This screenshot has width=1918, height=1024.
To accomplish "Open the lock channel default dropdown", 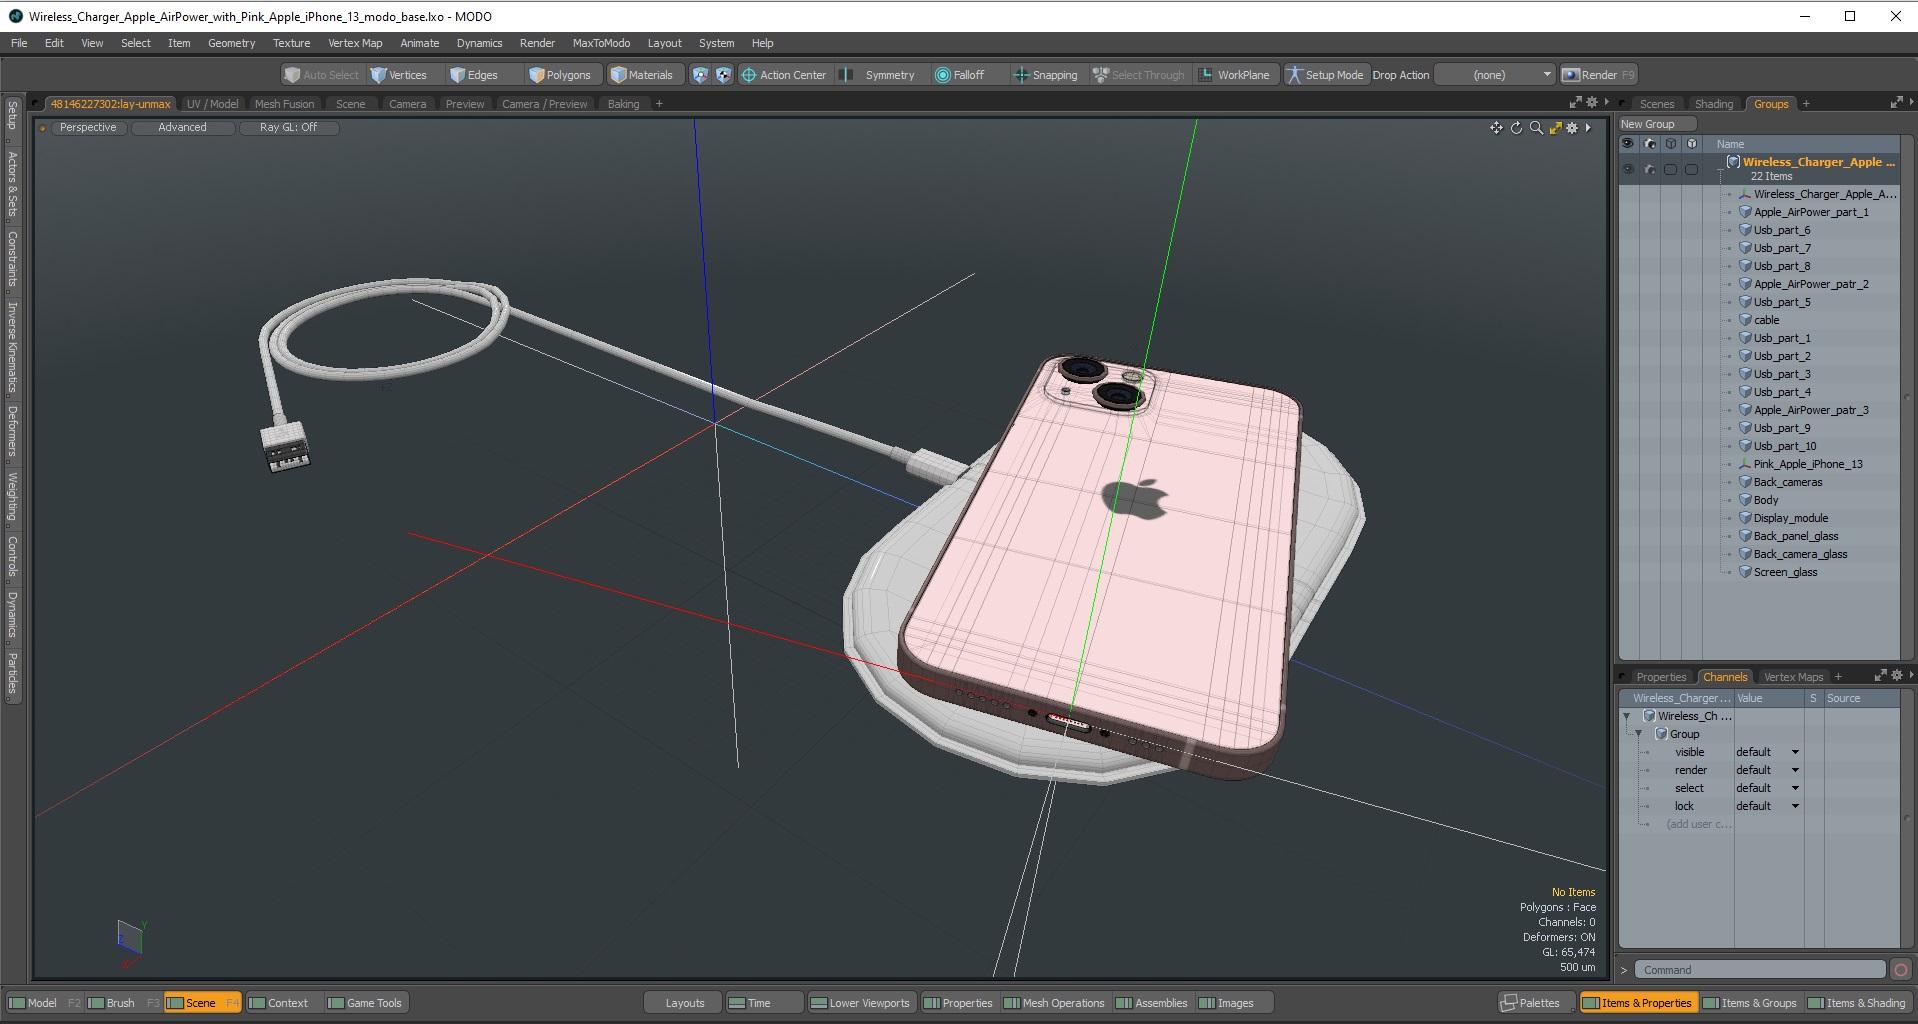I will coord(1768,806).
